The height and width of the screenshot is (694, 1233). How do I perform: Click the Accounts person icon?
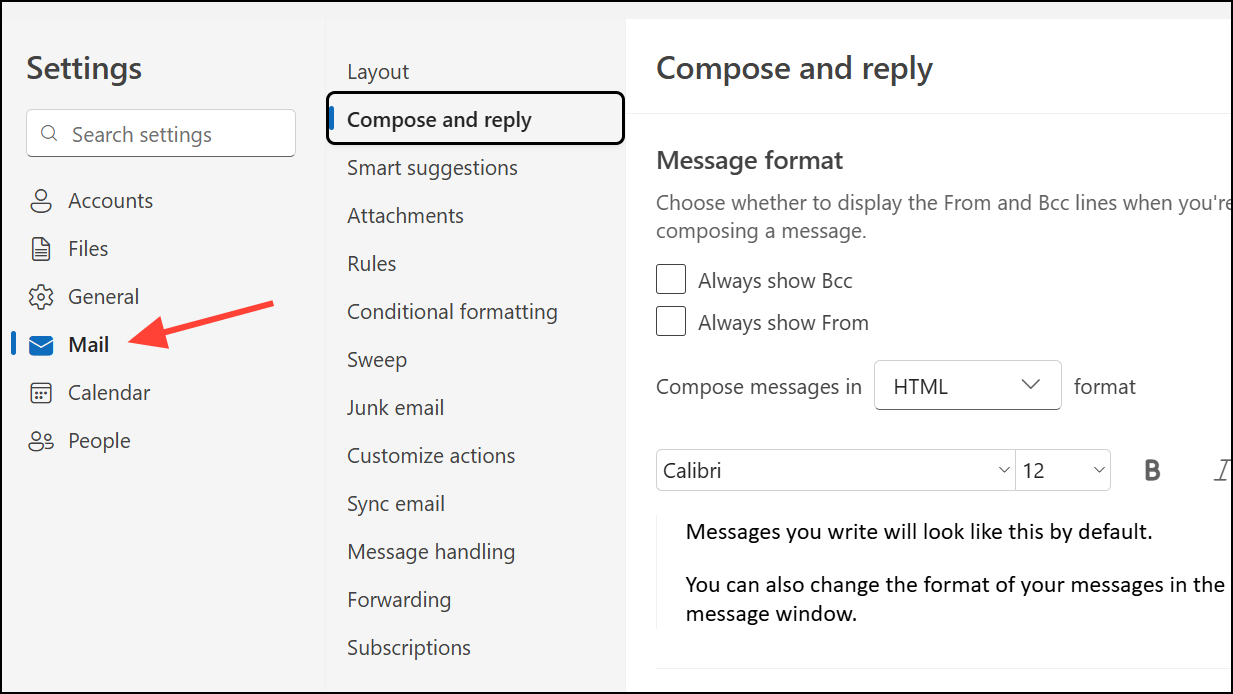(x=41, y=201)
